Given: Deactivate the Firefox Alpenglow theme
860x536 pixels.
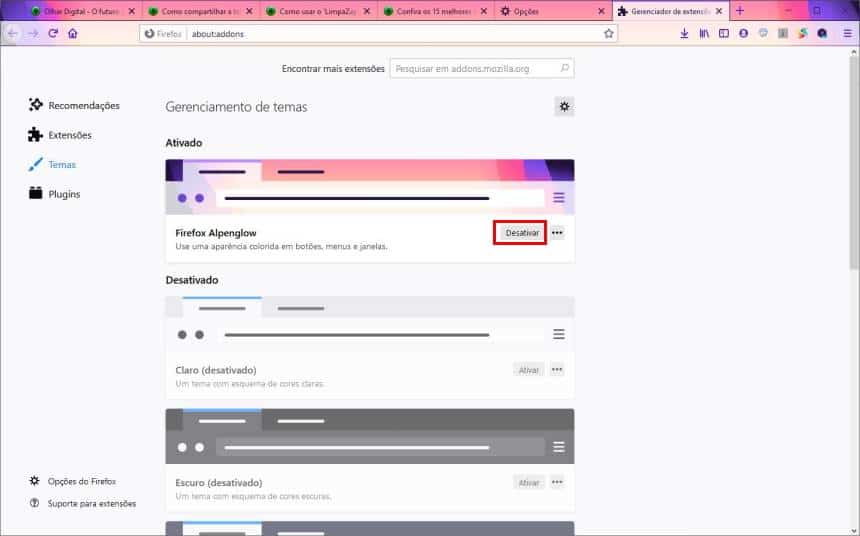Looking at the screenshot, I should (522, 233).
